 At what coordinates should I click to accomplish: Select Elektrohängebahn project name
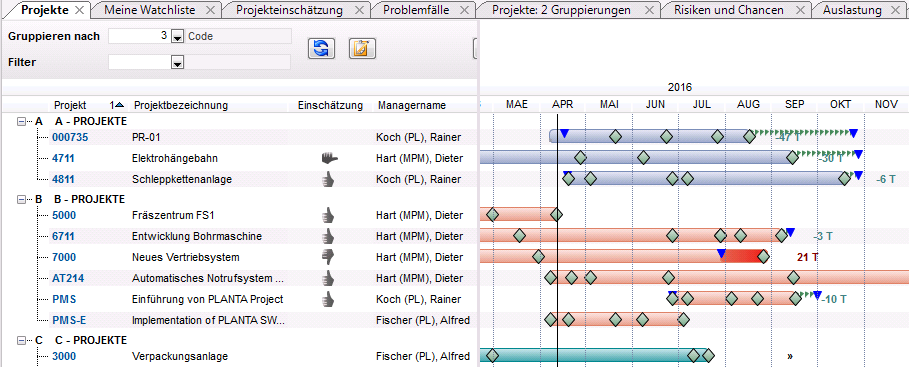coord(175,158)
